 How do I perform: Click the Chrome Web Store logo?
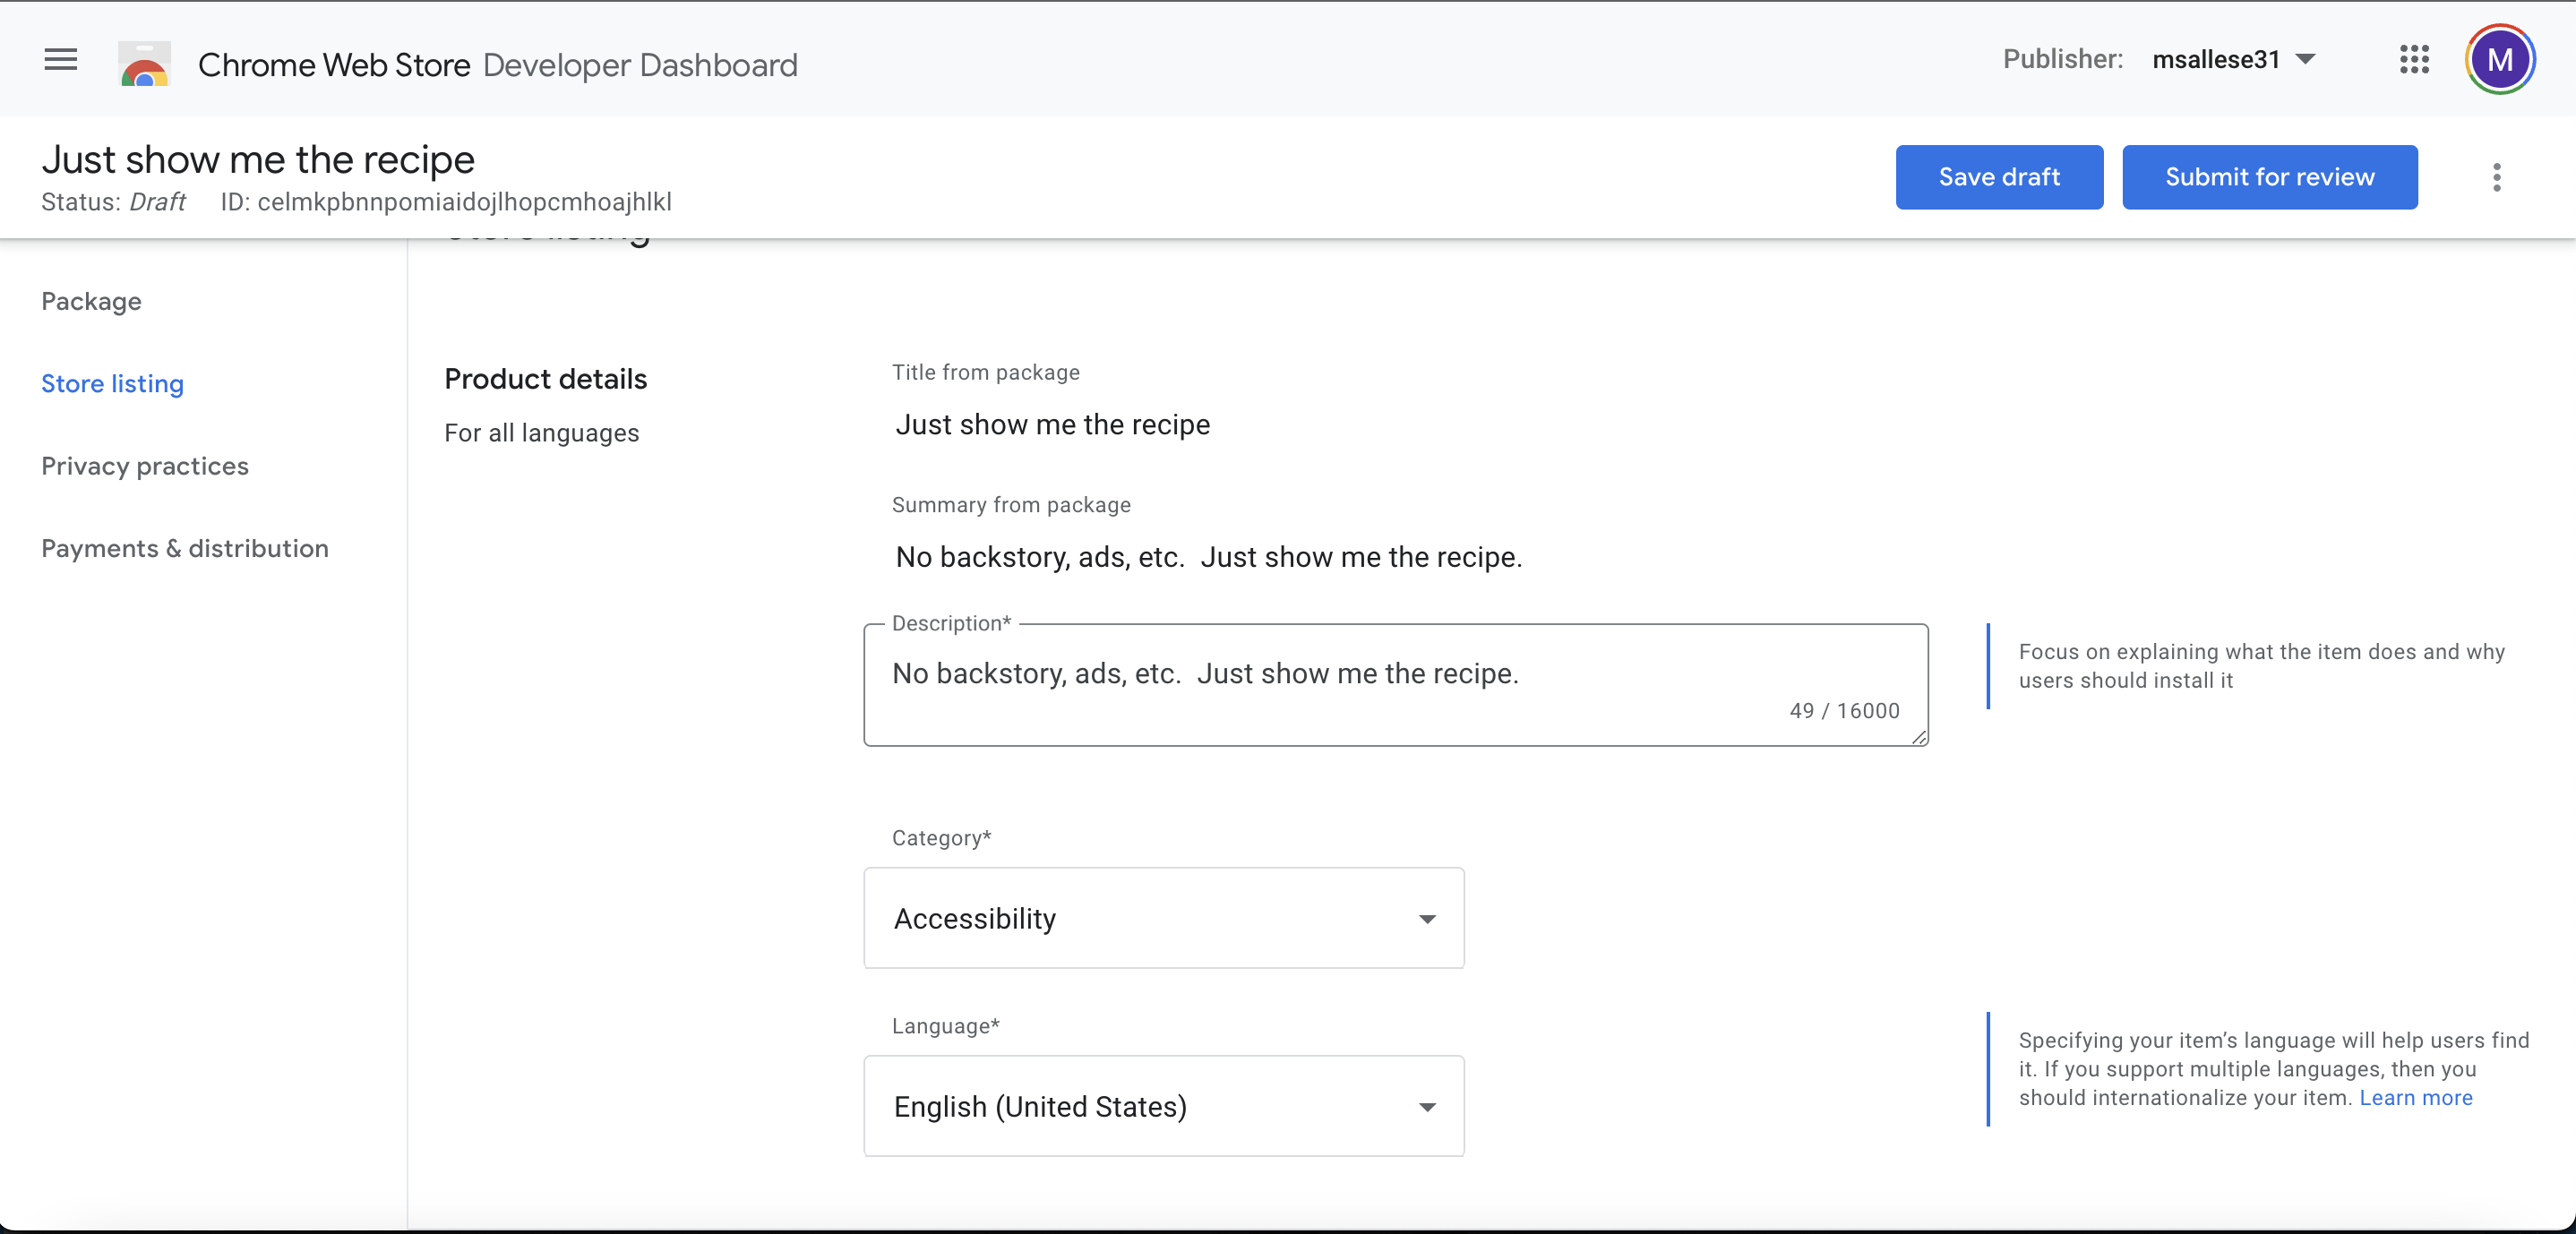coord(145,64)
